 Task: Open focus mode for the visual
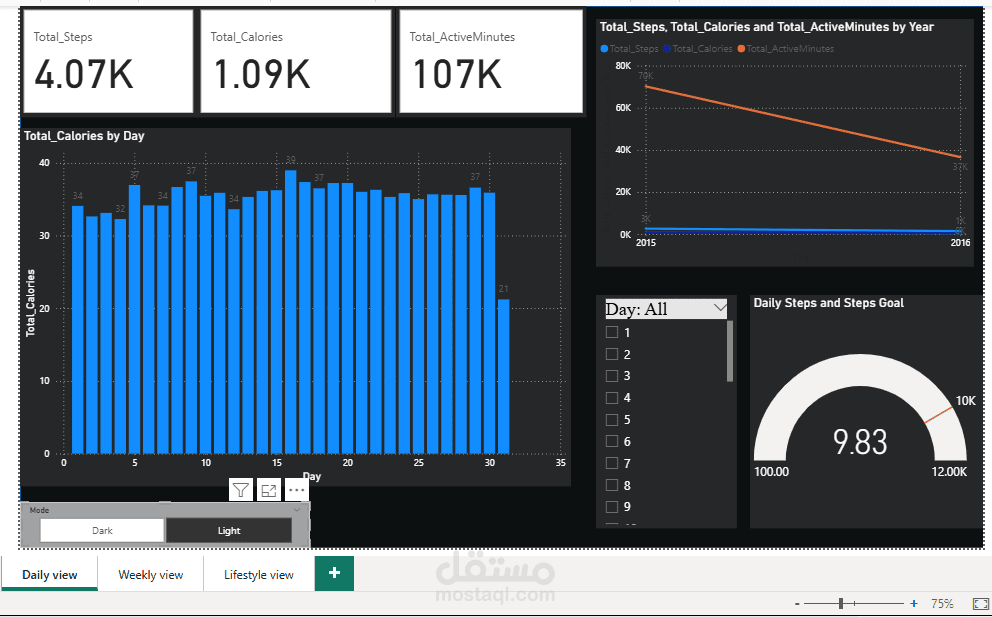click(268, 489)
